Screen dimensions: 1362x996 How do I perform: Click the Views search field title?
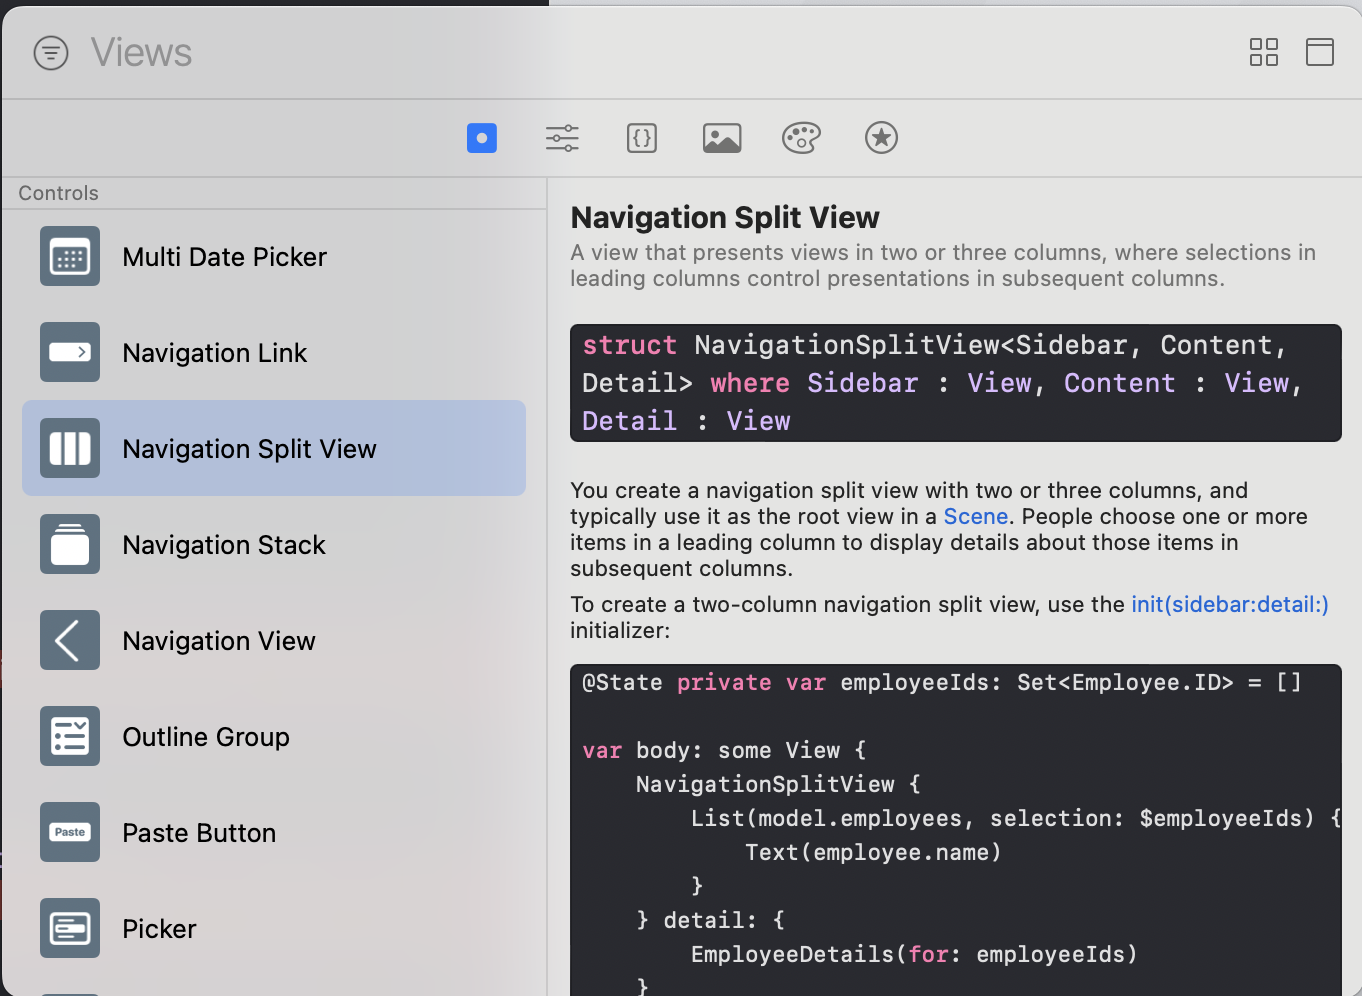coord(141,53)
